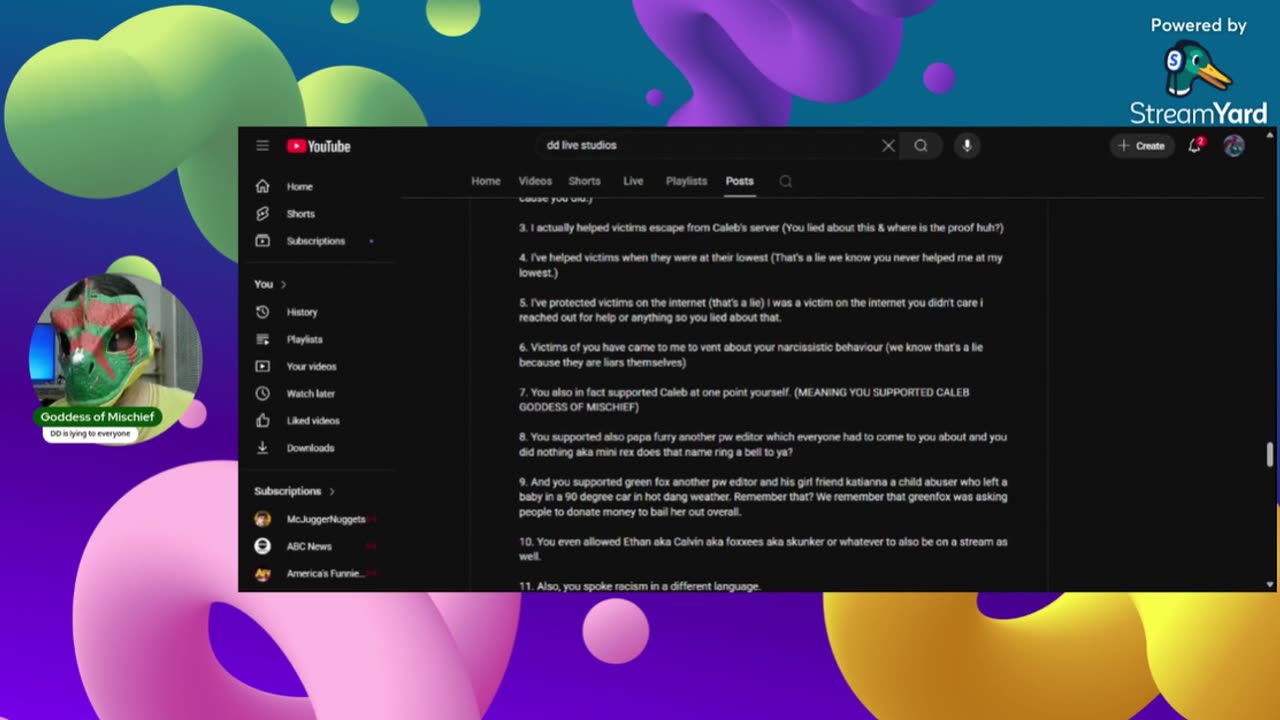Open the account avatar menu
Viewport: 1280px width, 720px height.
point(1234,146)
